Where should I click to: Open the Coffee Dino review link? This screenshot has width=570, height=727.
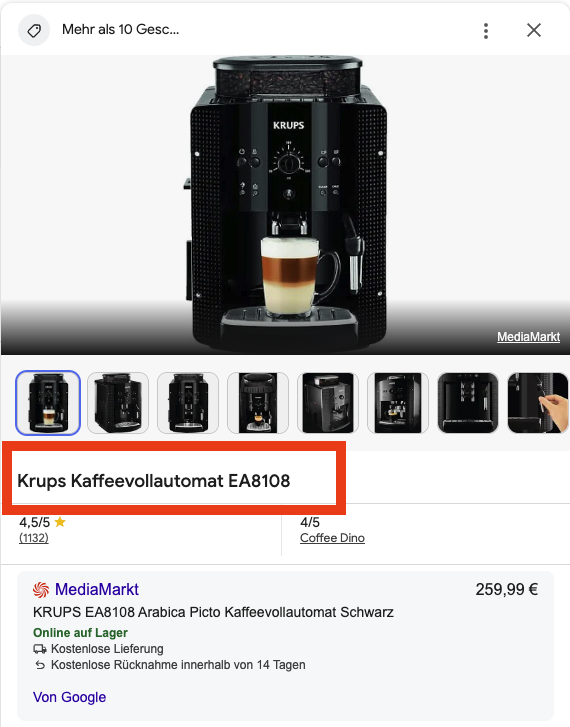click(332, 538)
